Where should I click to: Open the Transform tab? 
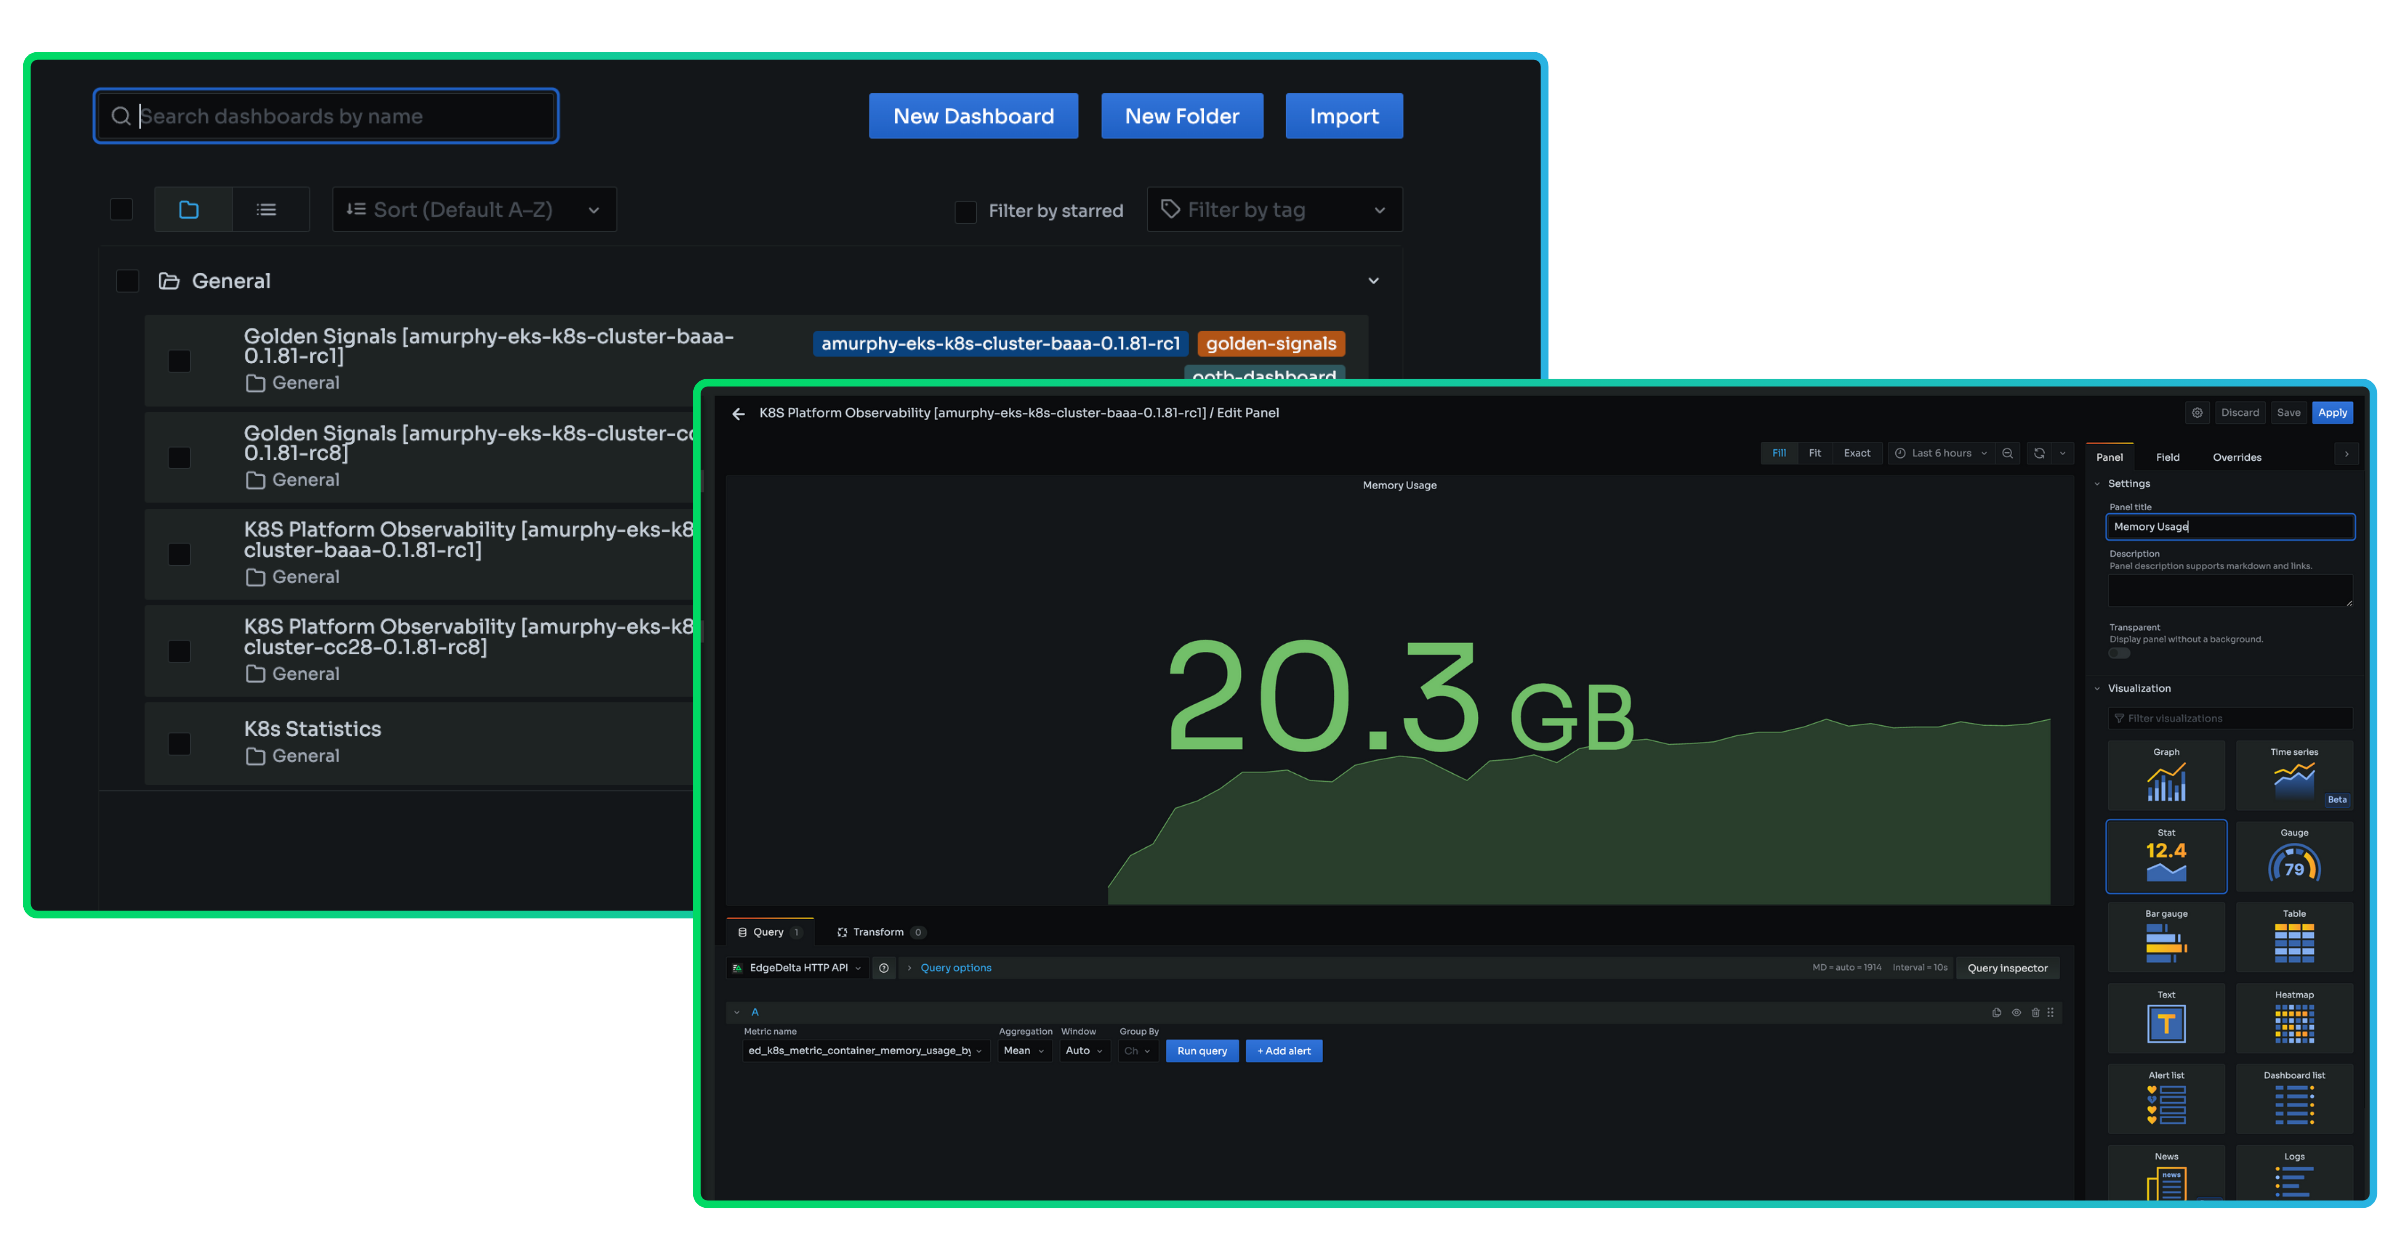[878, 933]
